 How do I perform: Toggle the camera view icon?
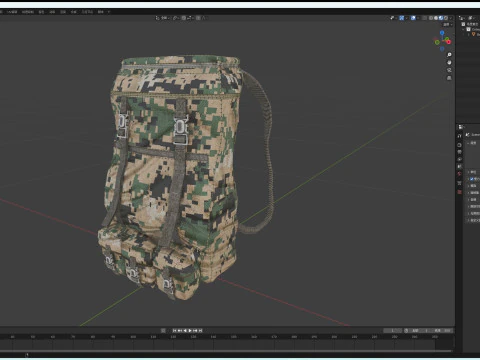pos(449,70)
